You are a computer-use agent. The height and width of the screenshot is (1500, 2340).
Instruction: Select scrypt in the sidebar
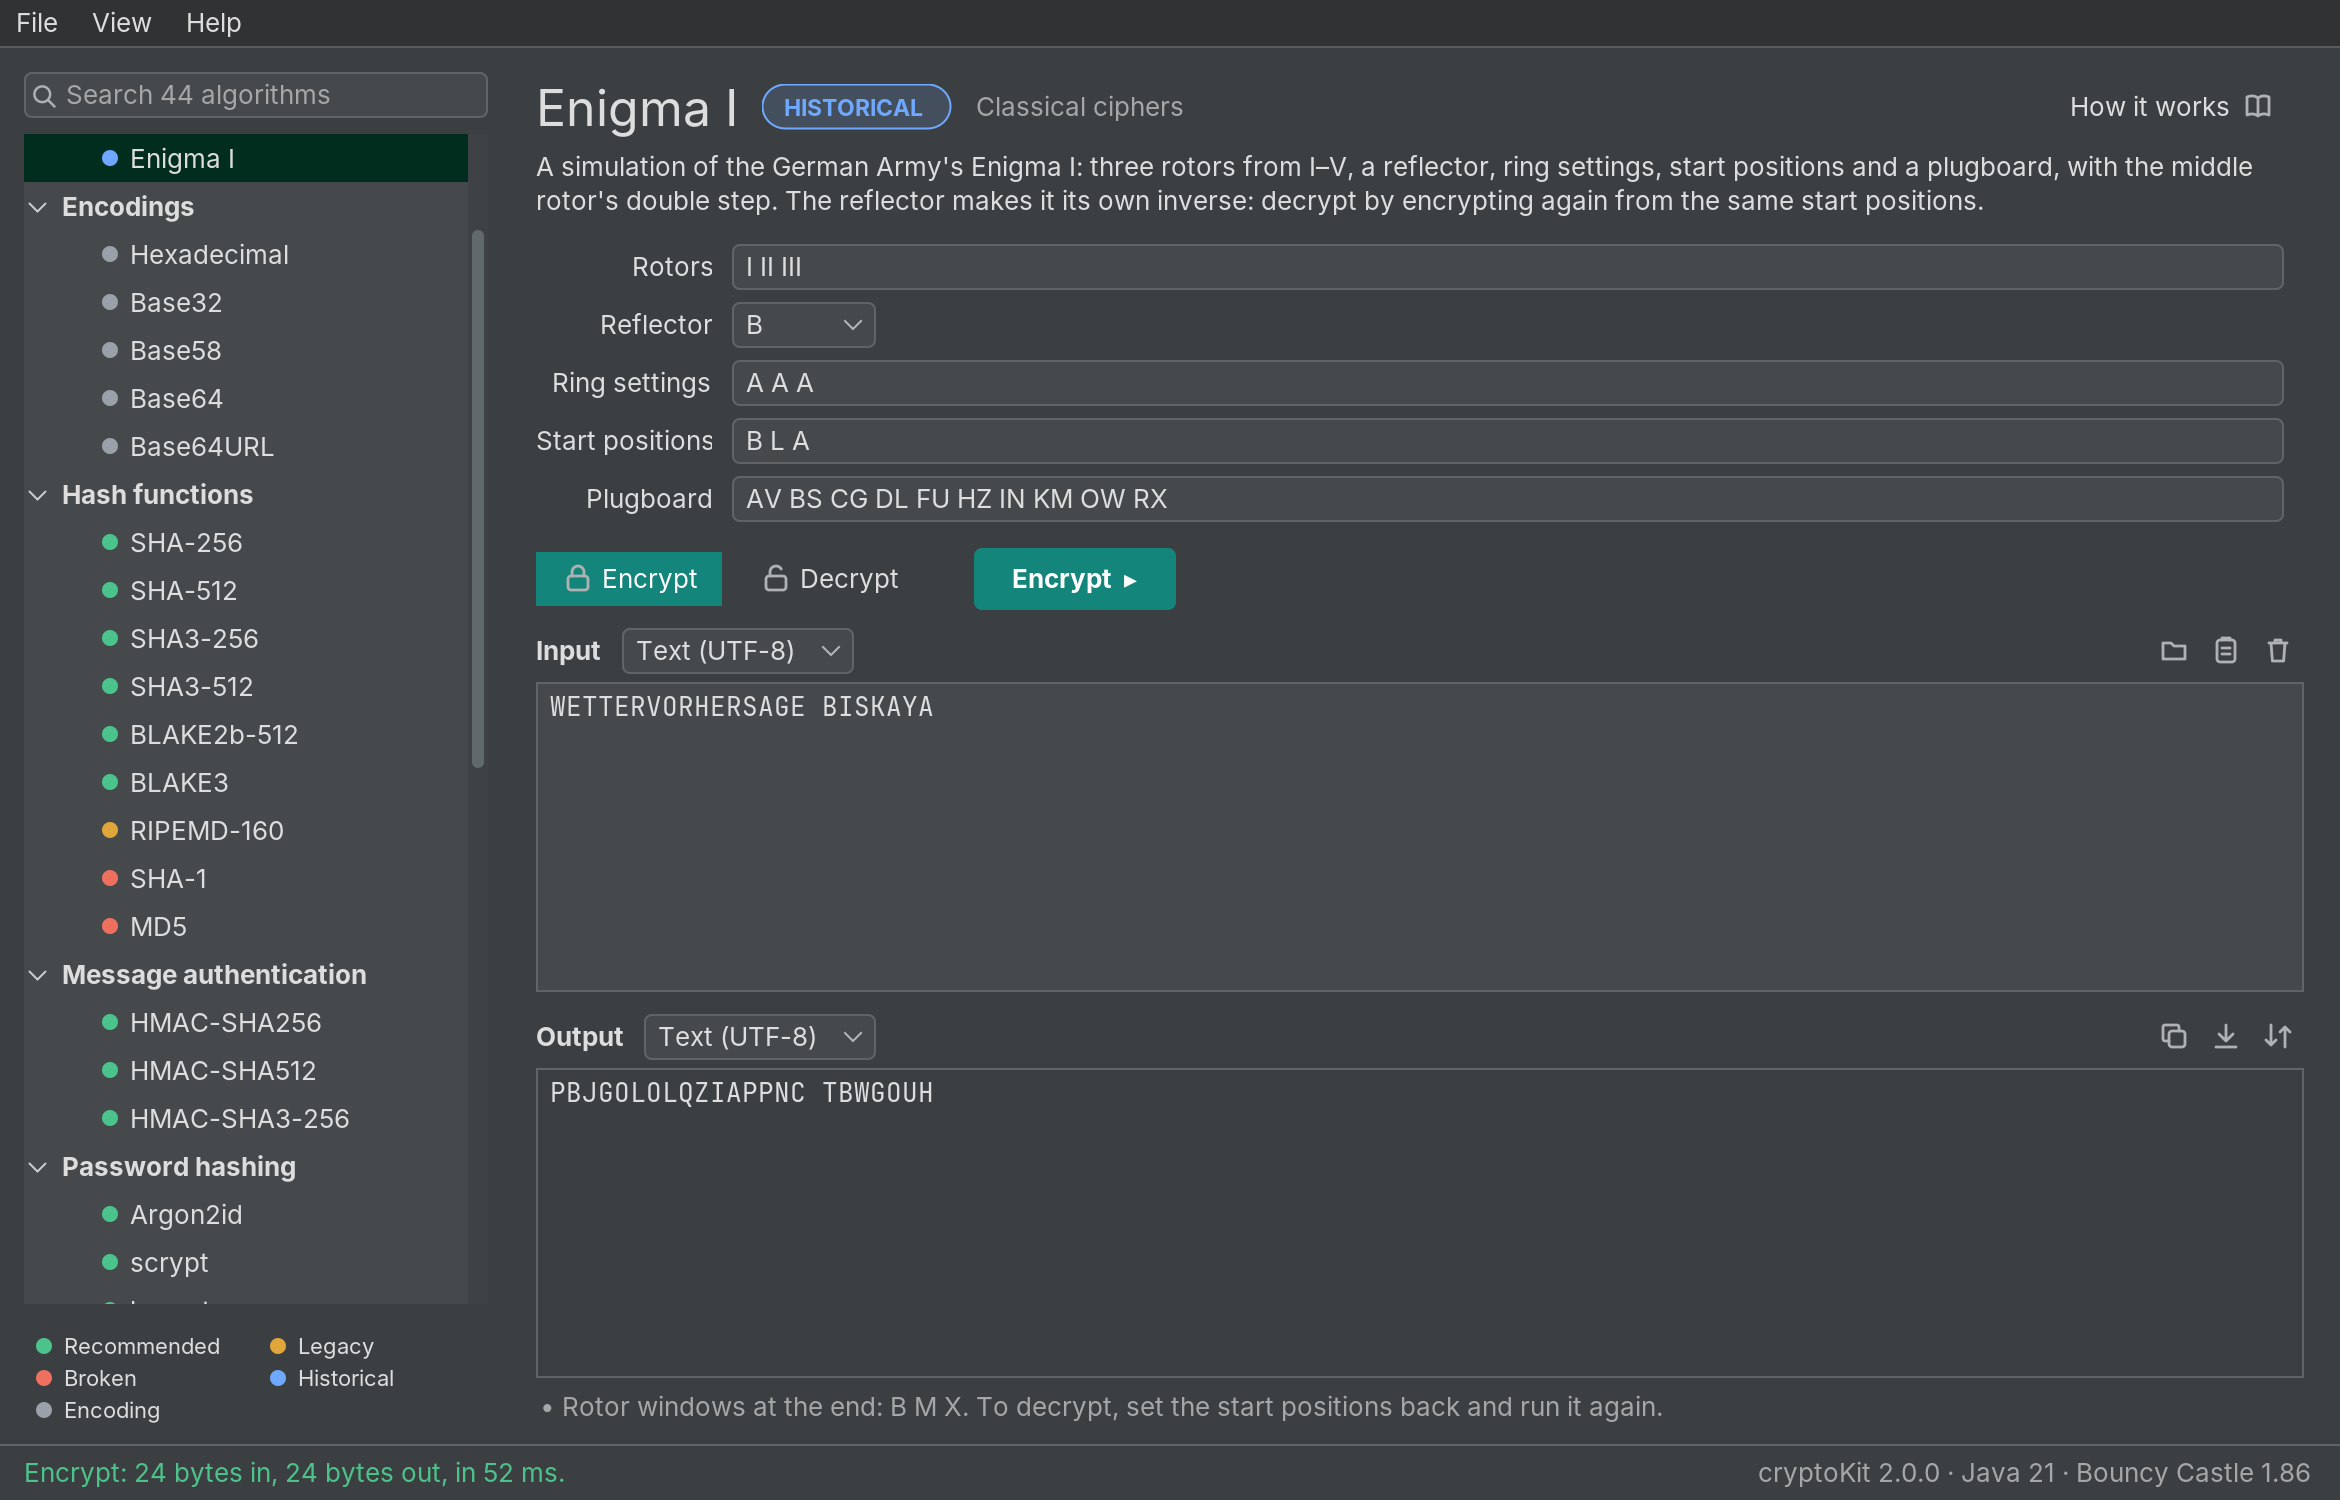pos(246,1263)
